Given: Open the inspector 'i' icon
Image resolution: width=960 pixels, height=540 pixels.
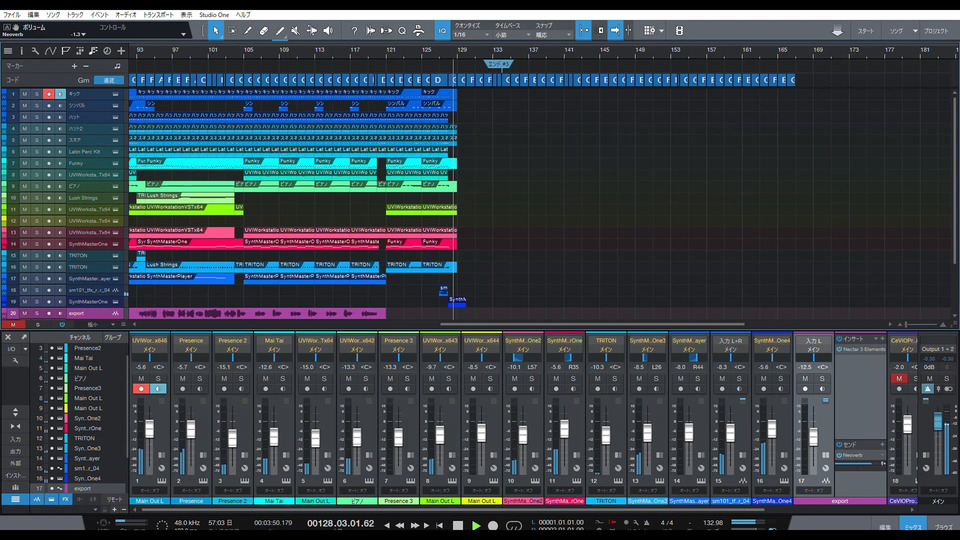Looking at the screenshot, I should click(x=21, y=51).
